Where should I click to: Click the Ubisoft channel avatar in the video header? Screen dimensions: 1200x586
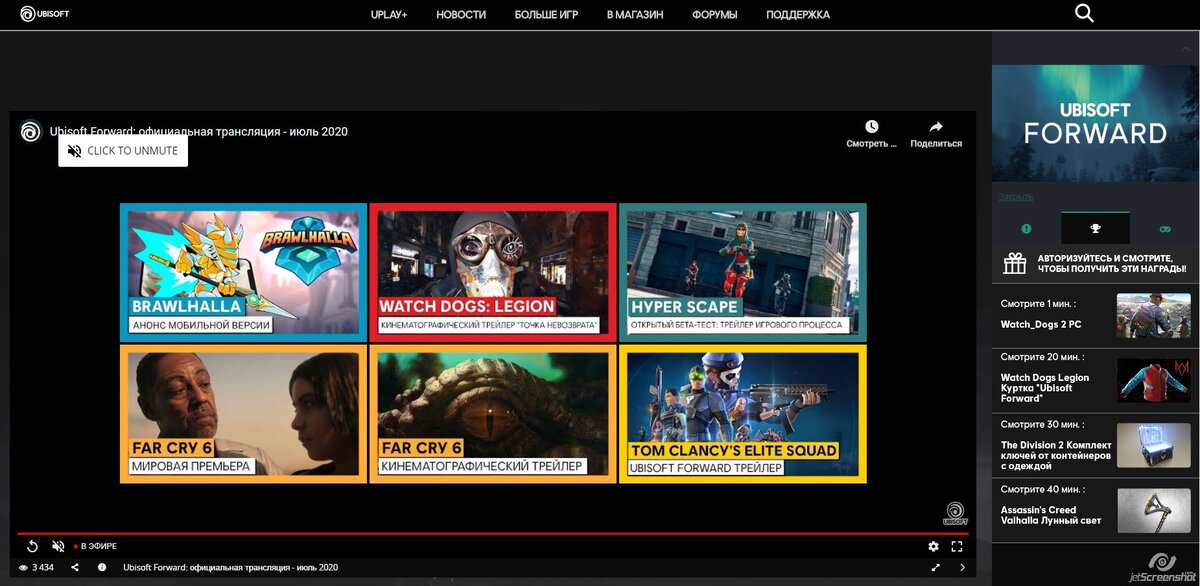tap(31, 131)
